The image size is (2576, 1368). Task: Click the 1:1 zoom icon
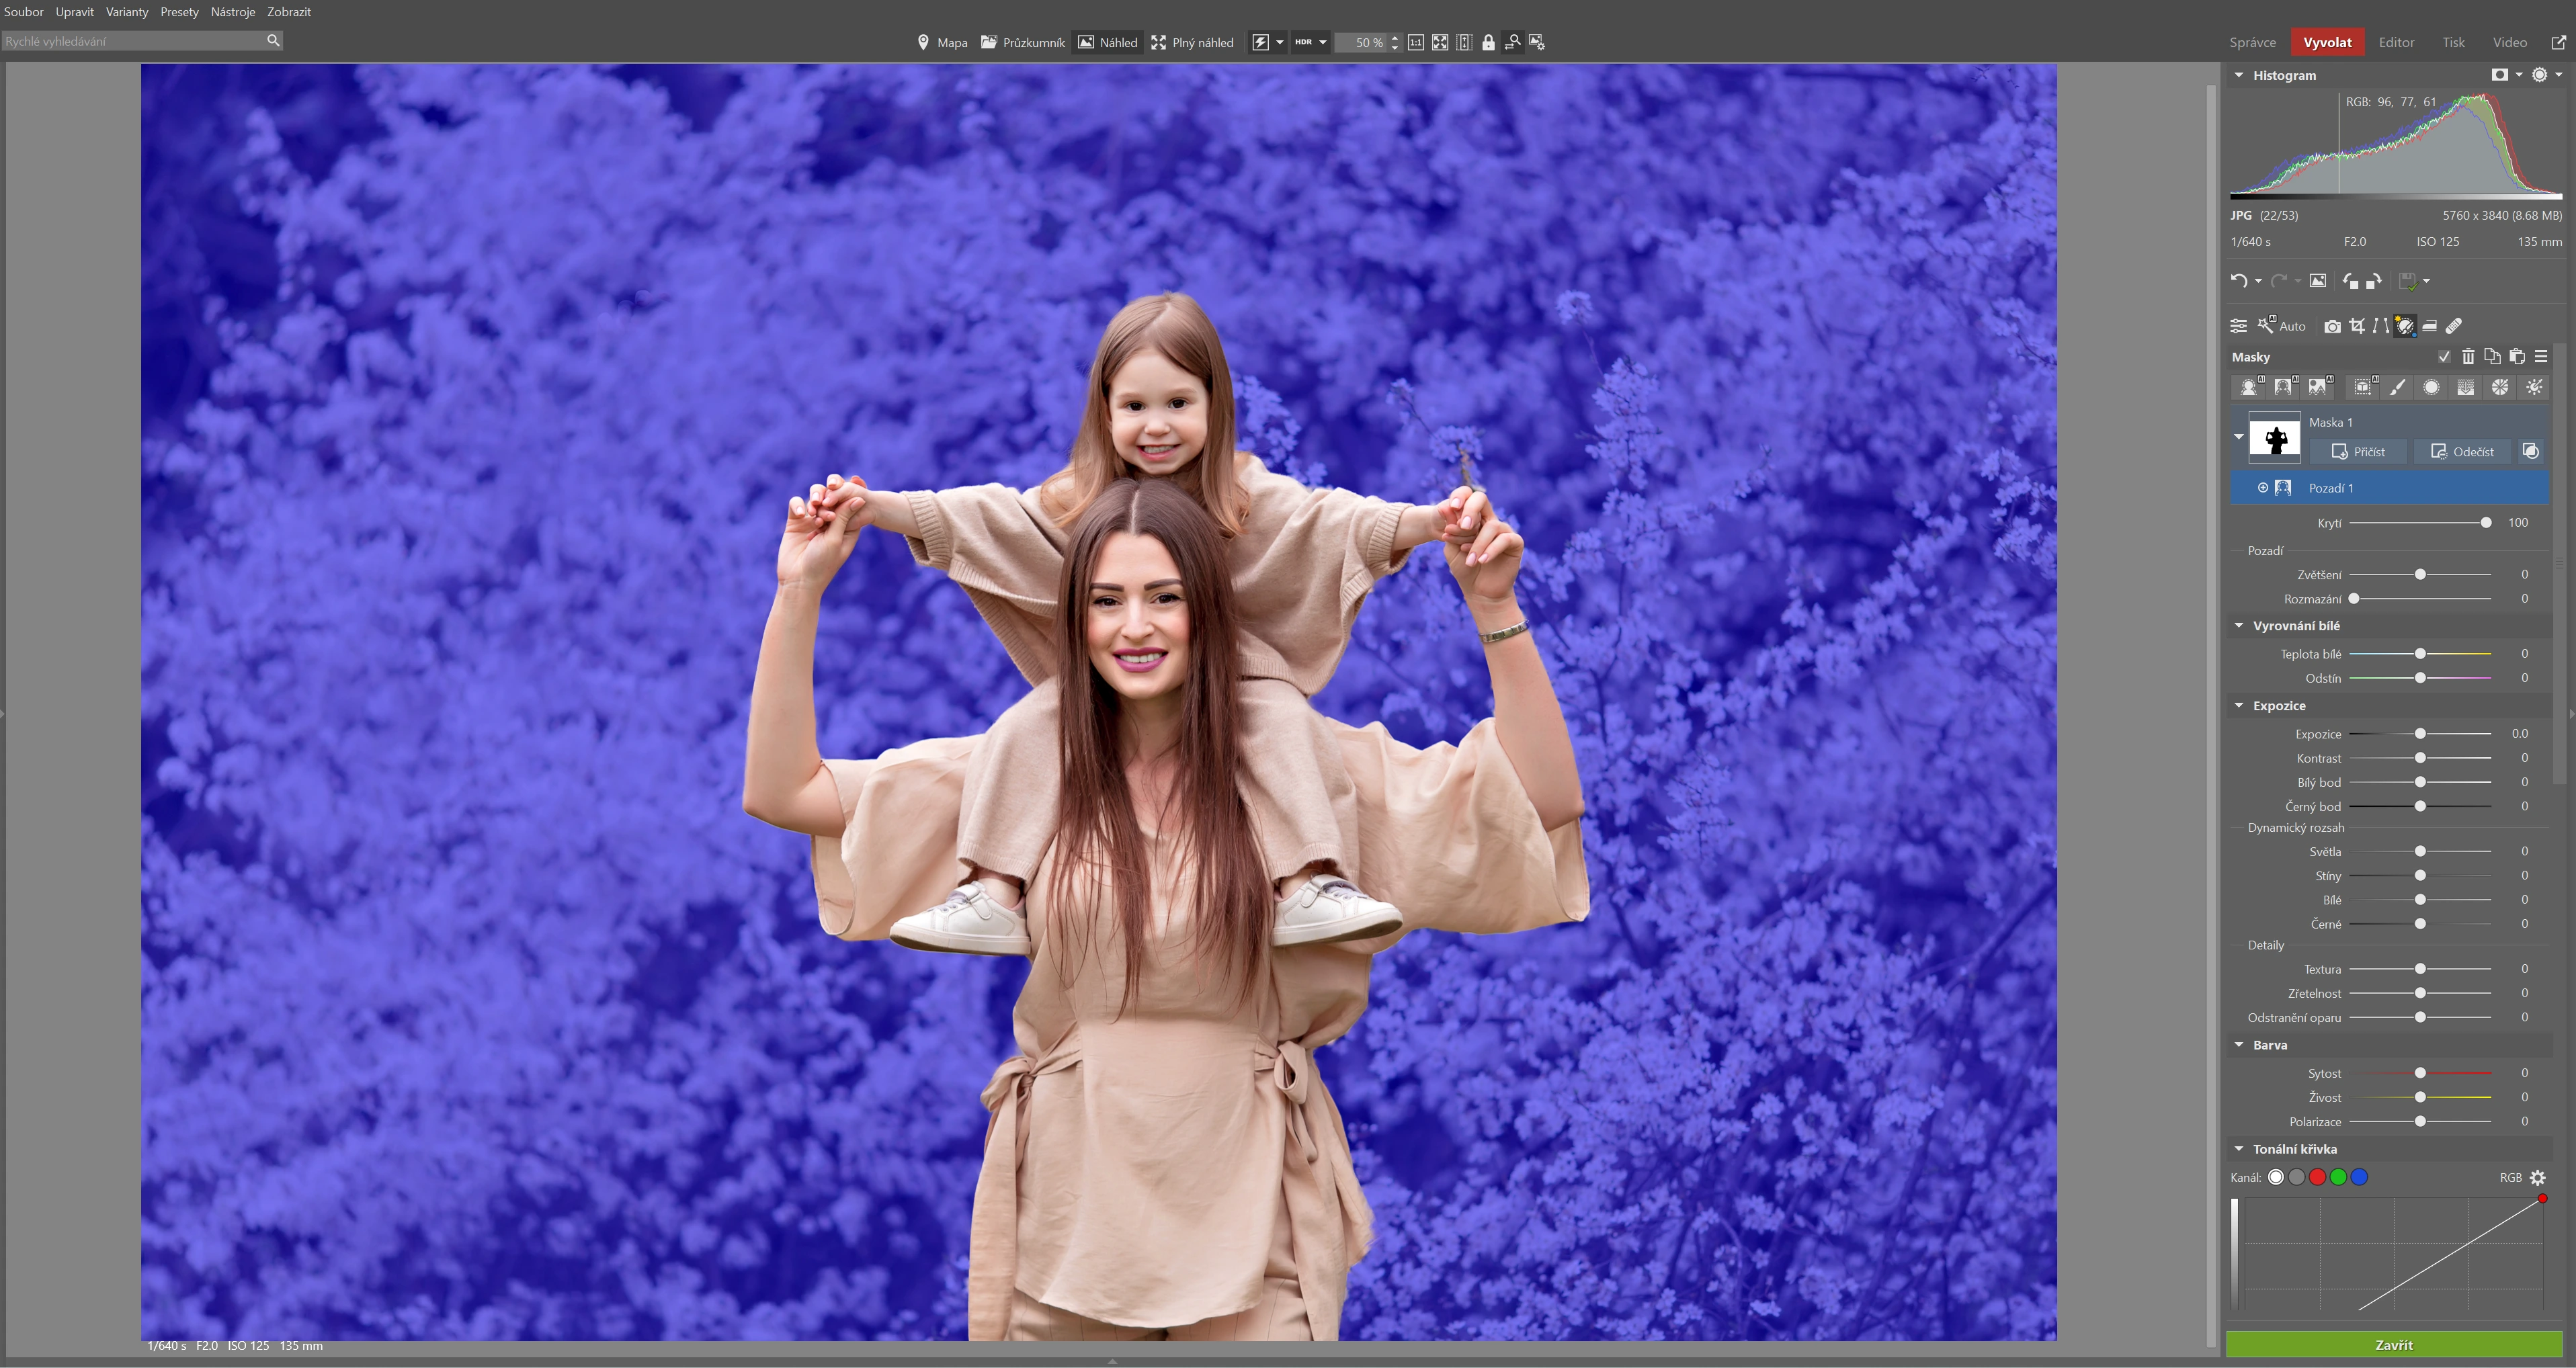click(1415, 42)
